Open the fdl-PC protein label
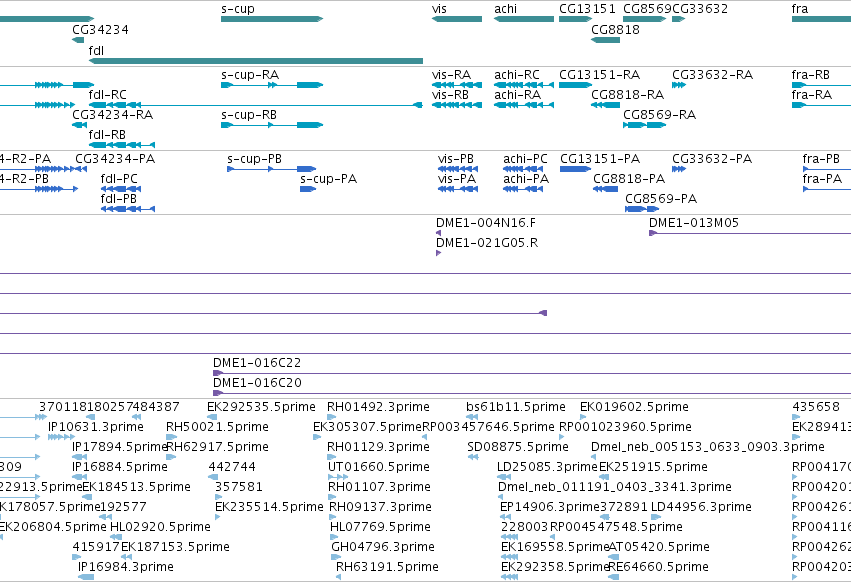Viewport: 851px width, 582px height. point(119,179)
